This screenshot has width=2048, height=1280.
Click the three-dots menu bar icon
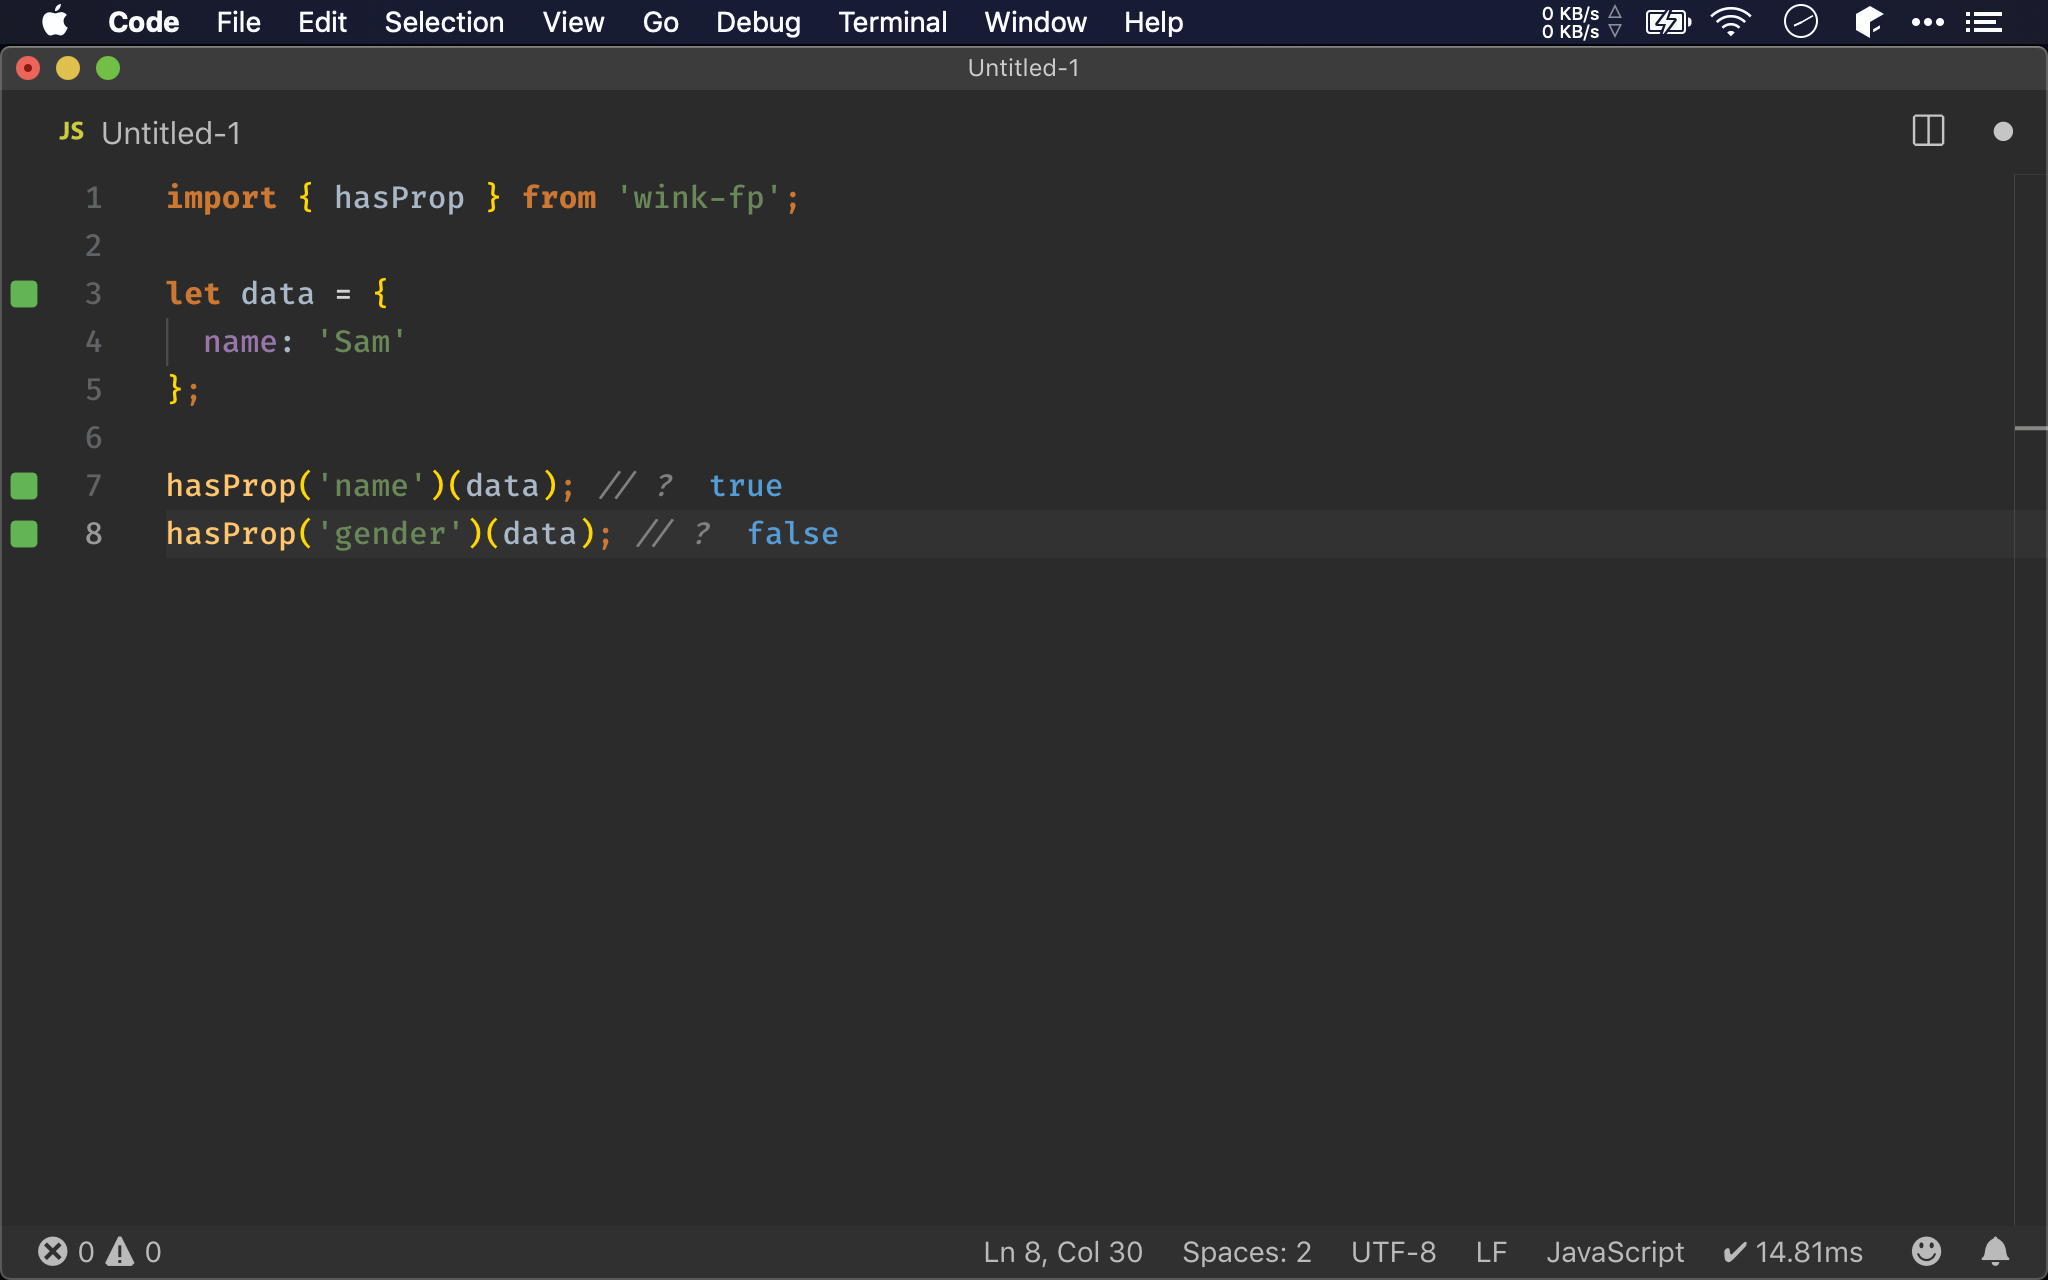tap(1927, 22)
